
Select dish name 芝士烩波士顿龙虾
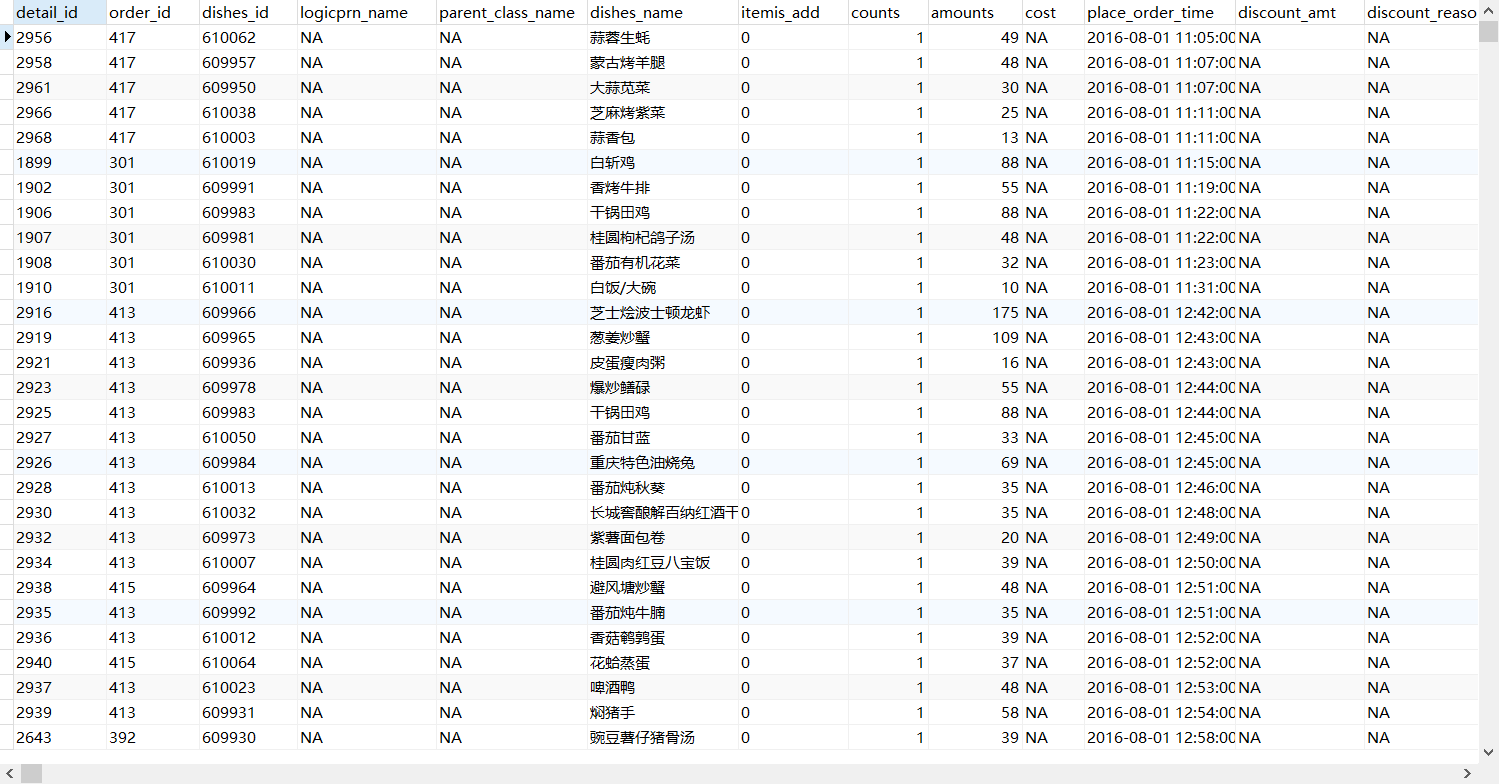(x=650, y=312)
